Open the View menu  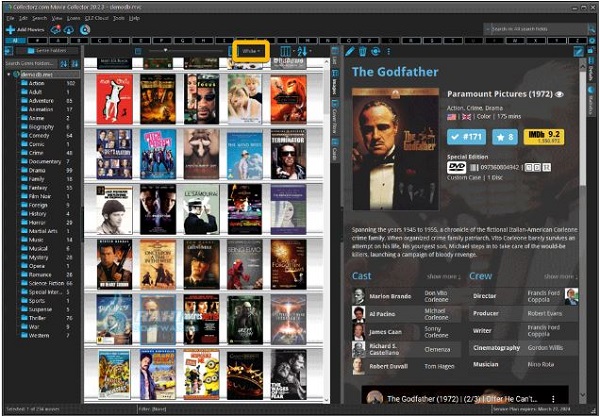(57, 18)
